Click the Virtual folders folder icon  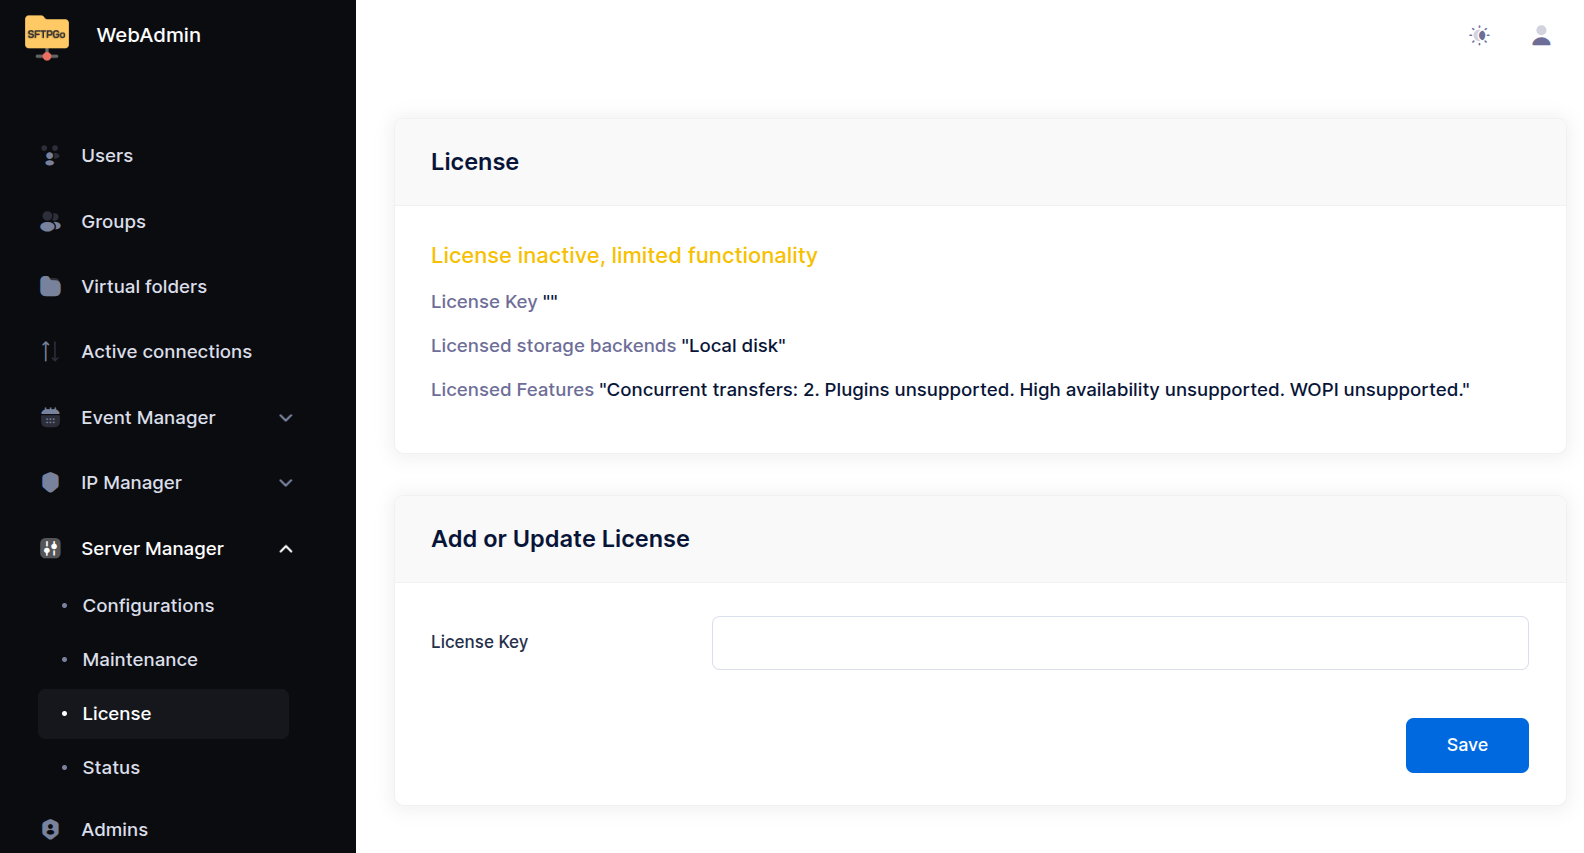(x=50, y=287)
